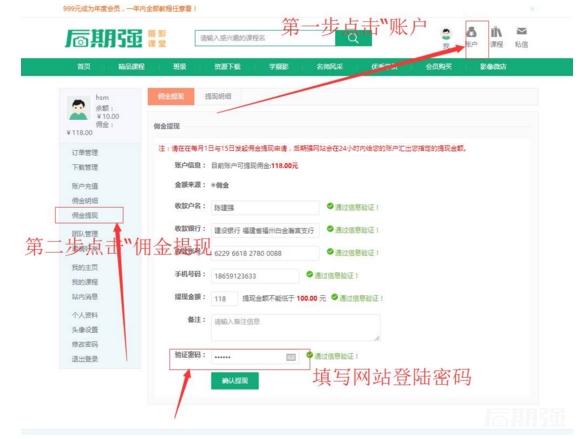Click the keyboard icon in password field
This screenshot has height=439, width=580.
tap(291, 357)
